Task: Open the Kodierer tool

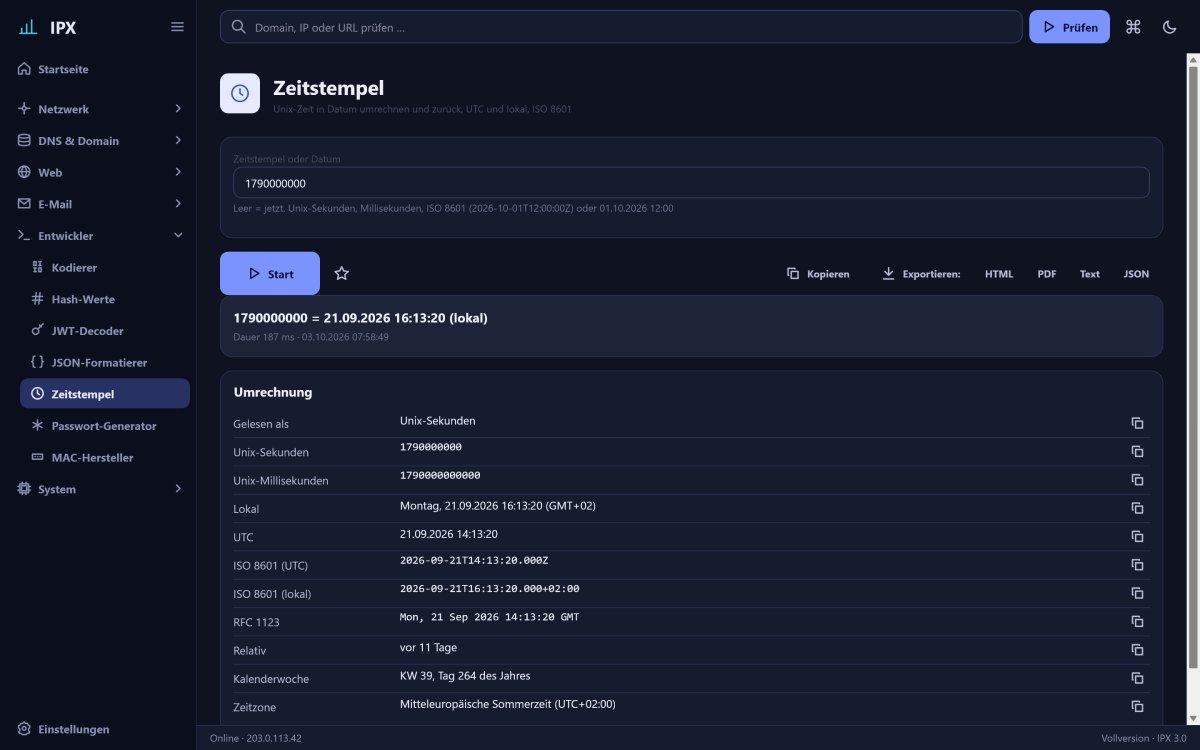Action: coord(105,268)
